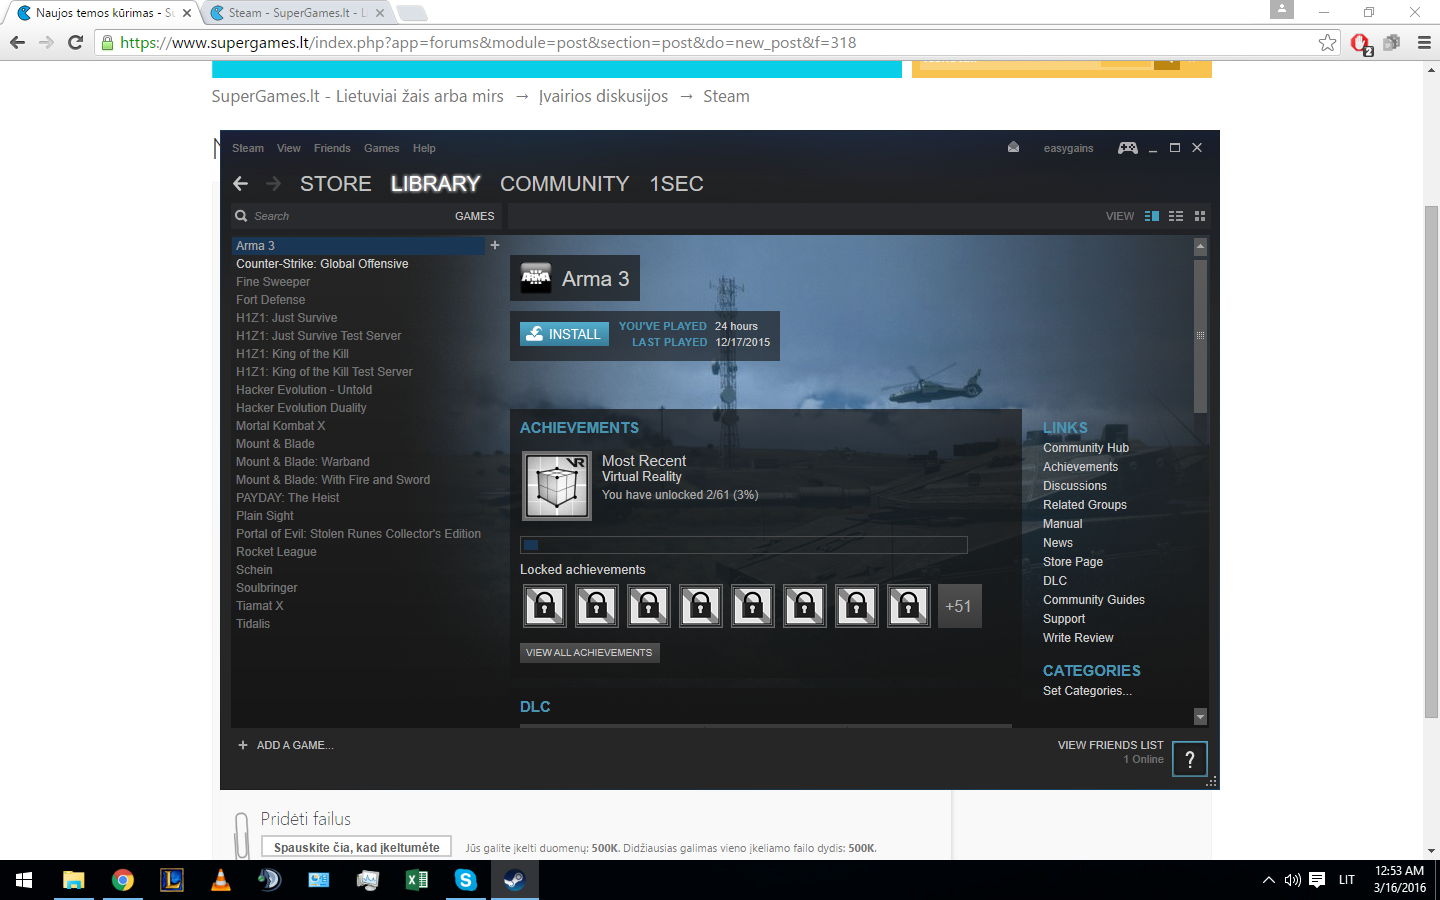The height and width of the screenshot is (900, 1440).
Task: Close the Naujos temos kūrimas browser tab
Action: coord(186,13)
